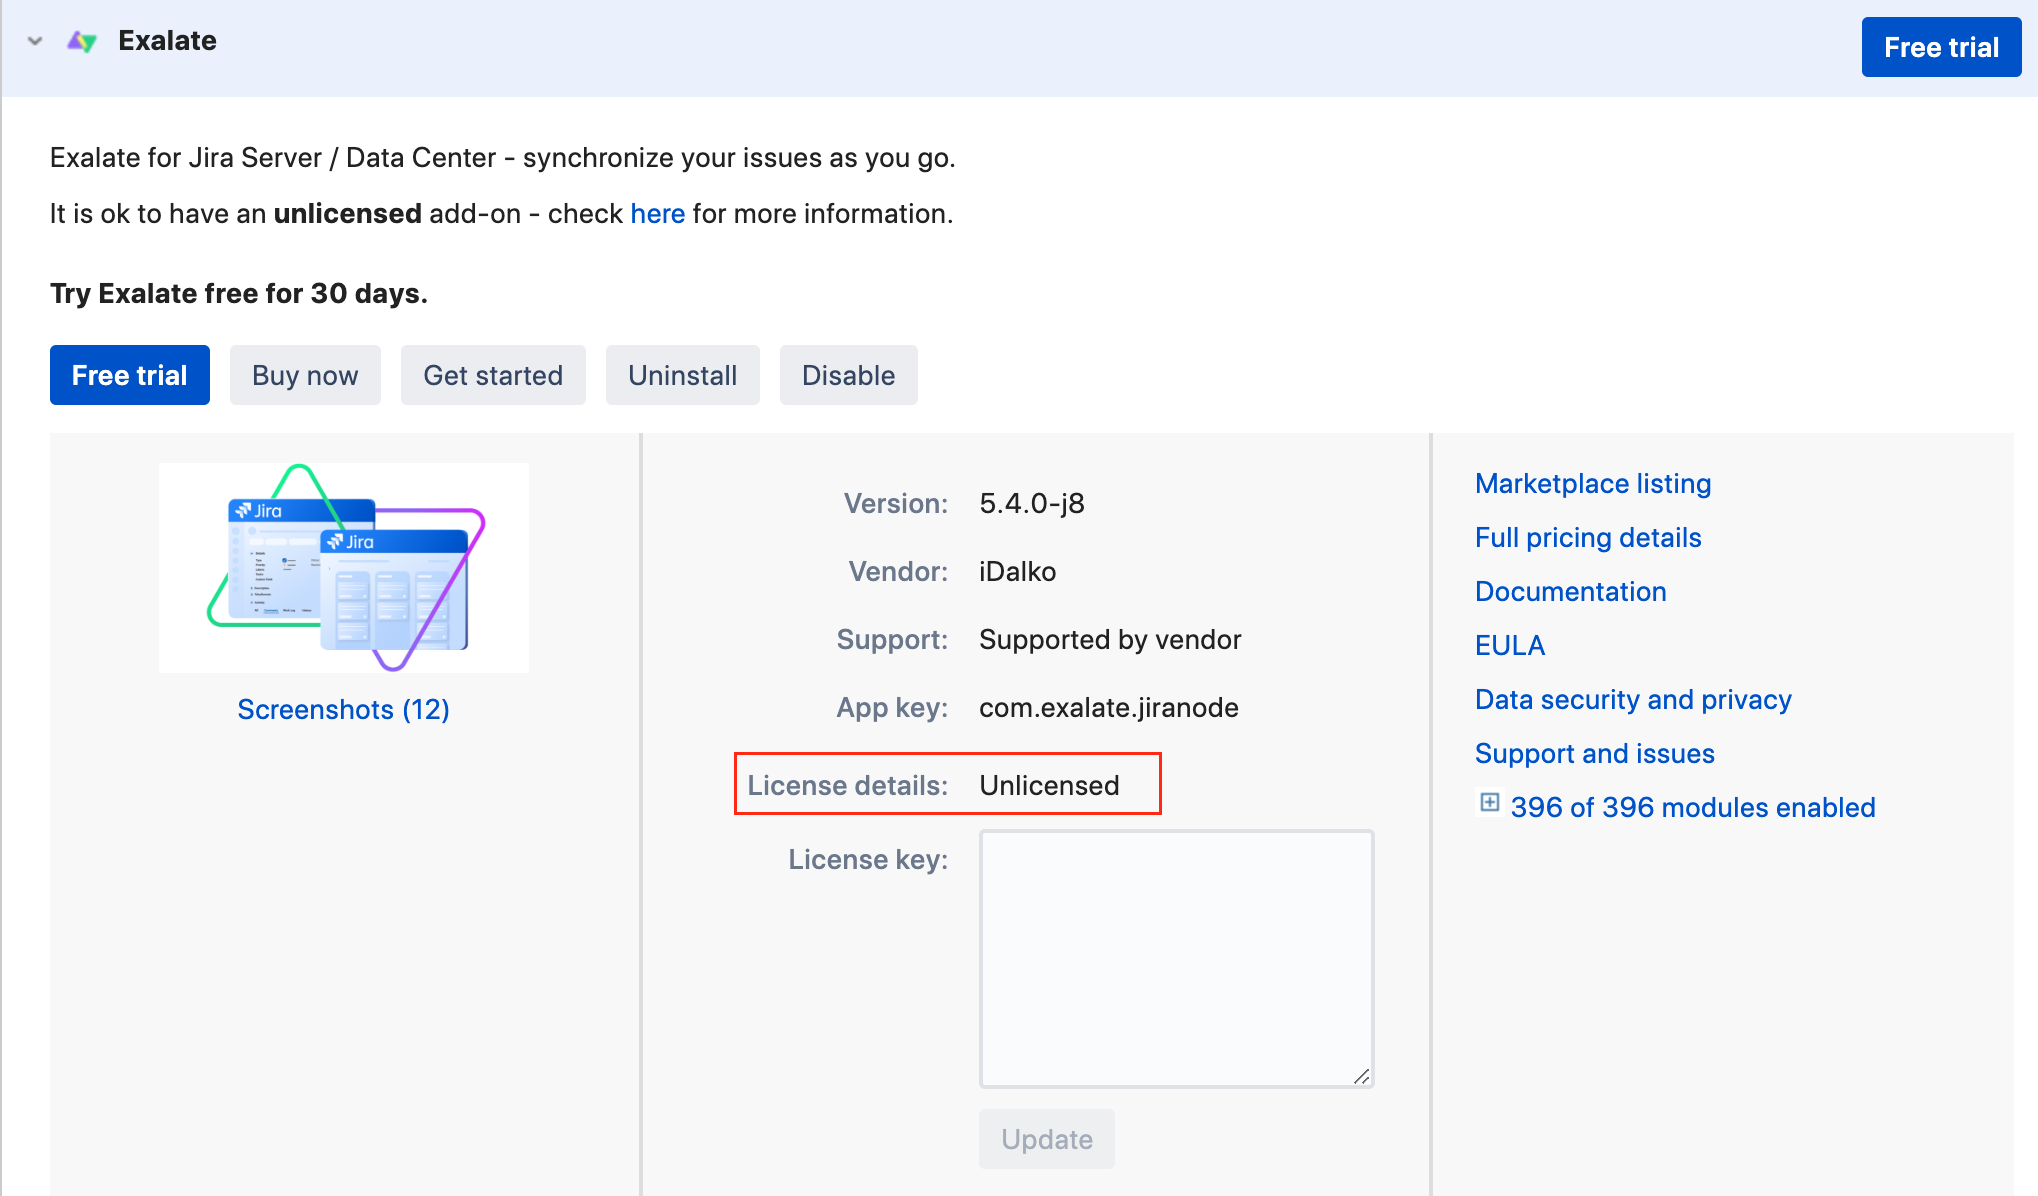Click inside the License key text area
Screen dimensions: 2038x1196
[x=1176, y=958]
